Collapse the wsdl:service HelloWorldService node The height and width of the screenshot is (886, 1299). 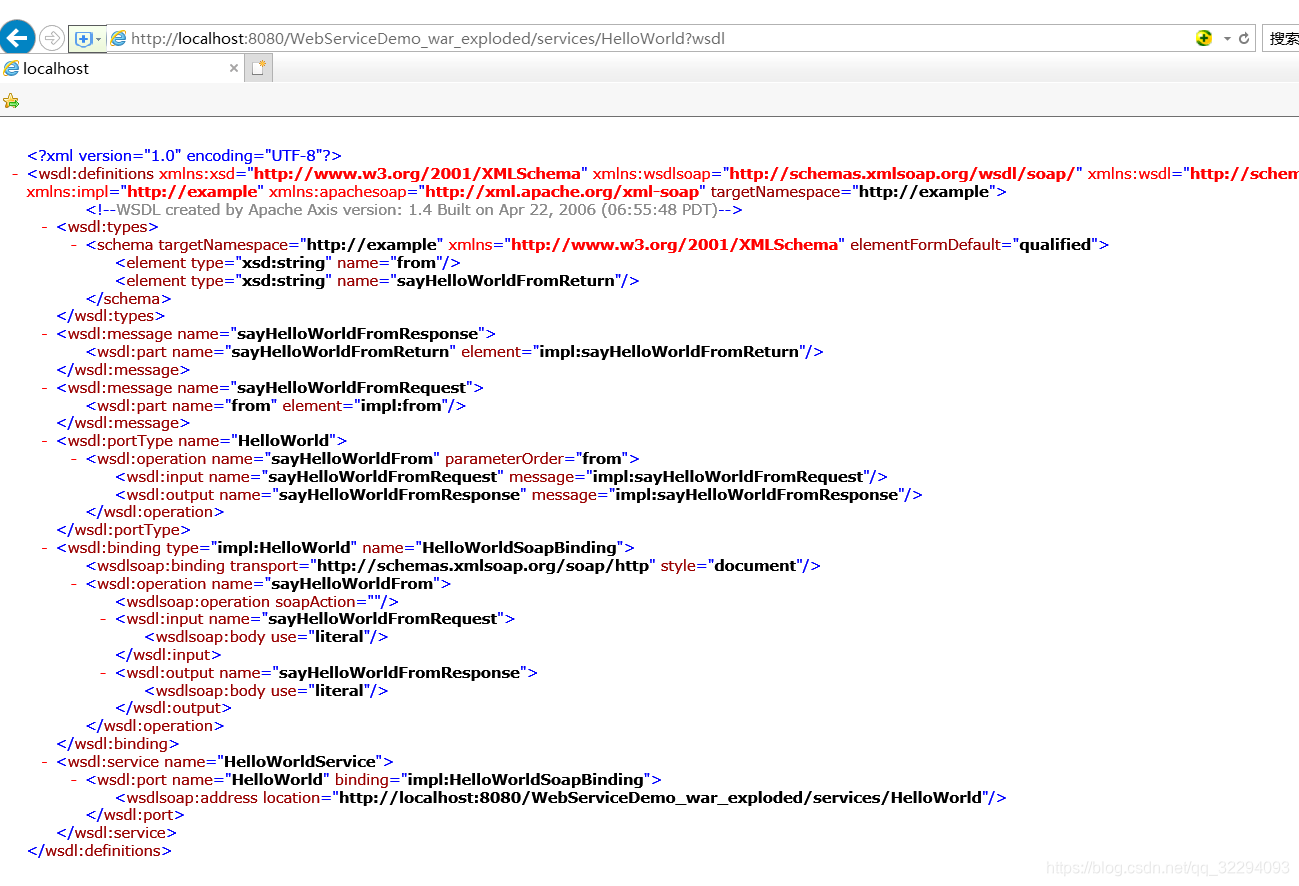[x=46, y=762]
